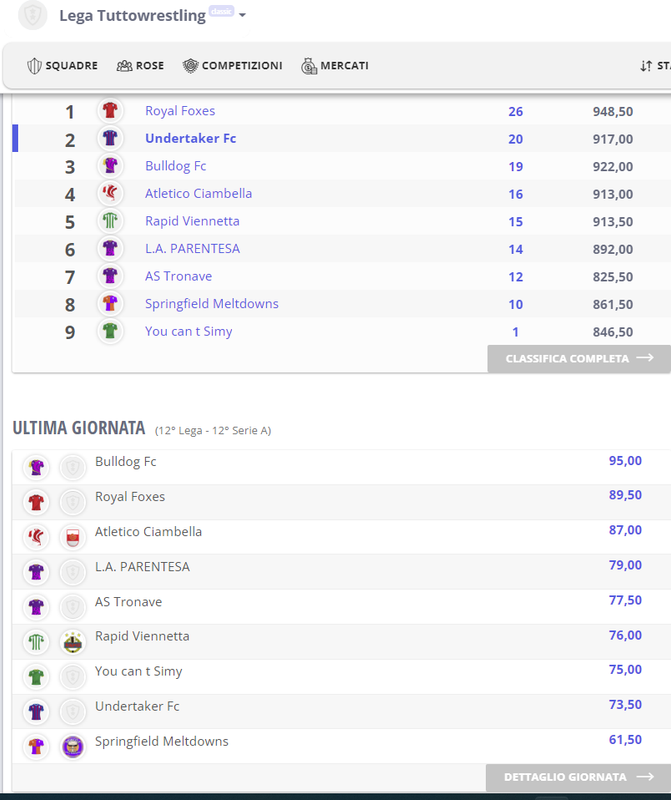Click Rapid Viennetta striped jersey in standings
The width and height of the screenshot is (671, 800).
pos(110,220)
